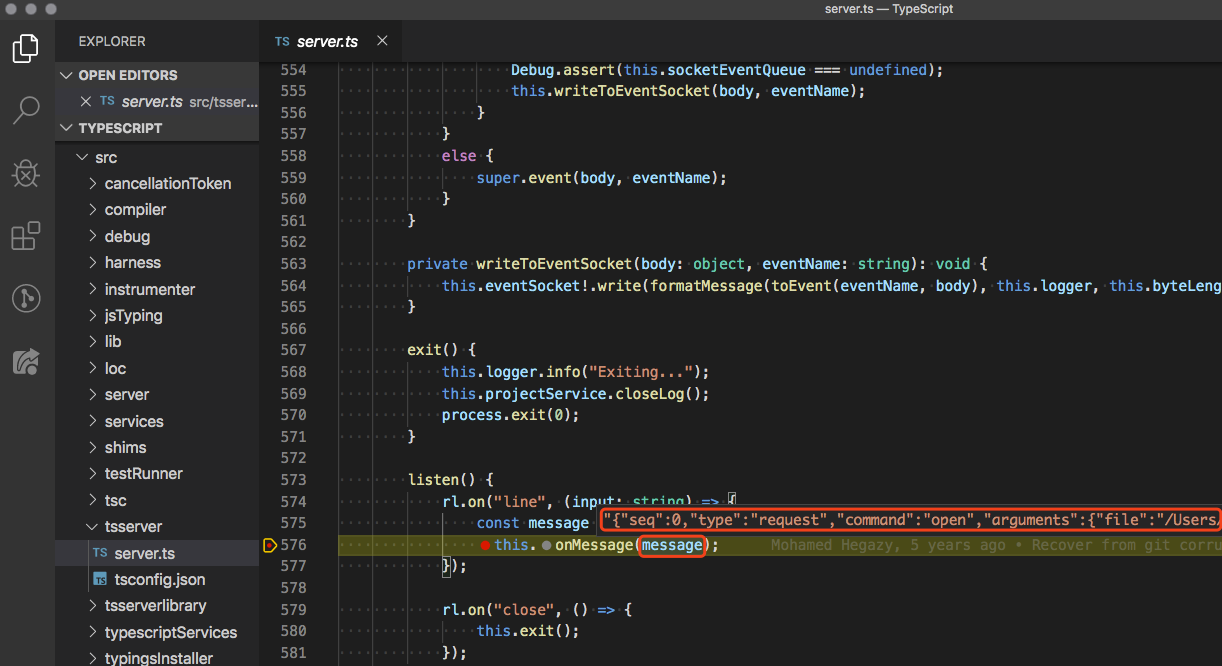Open the Extensions view
Screen dimensions: 1222x666
[x=25, y=236]
